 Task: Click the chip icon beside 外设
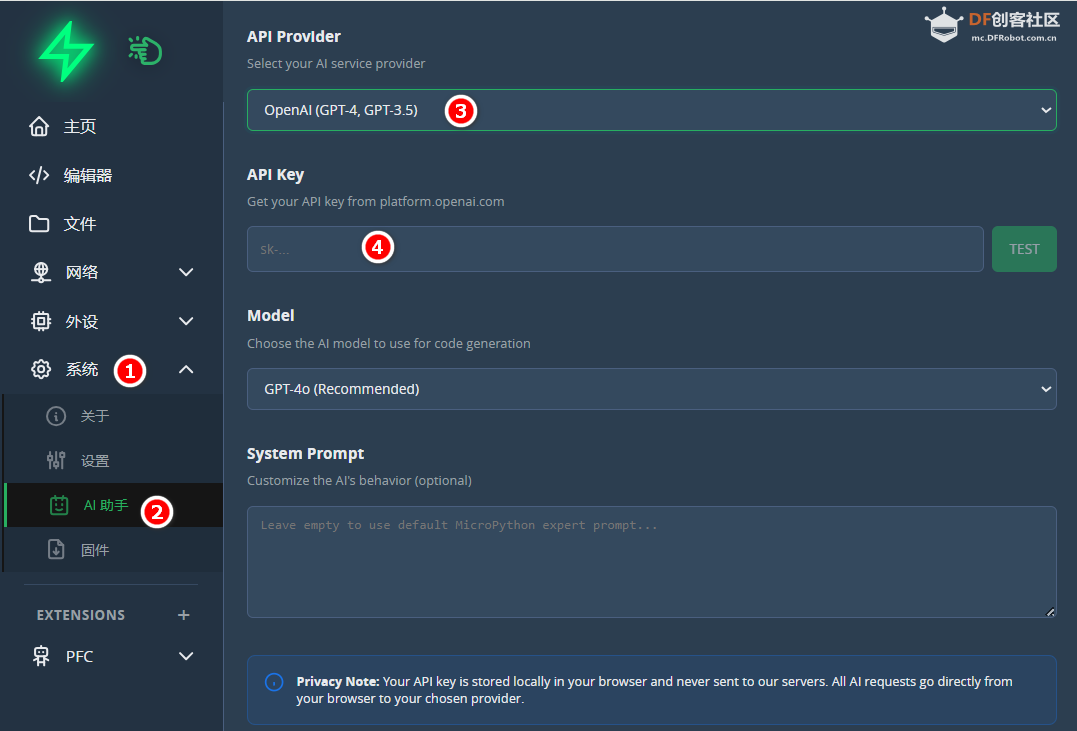41,321
